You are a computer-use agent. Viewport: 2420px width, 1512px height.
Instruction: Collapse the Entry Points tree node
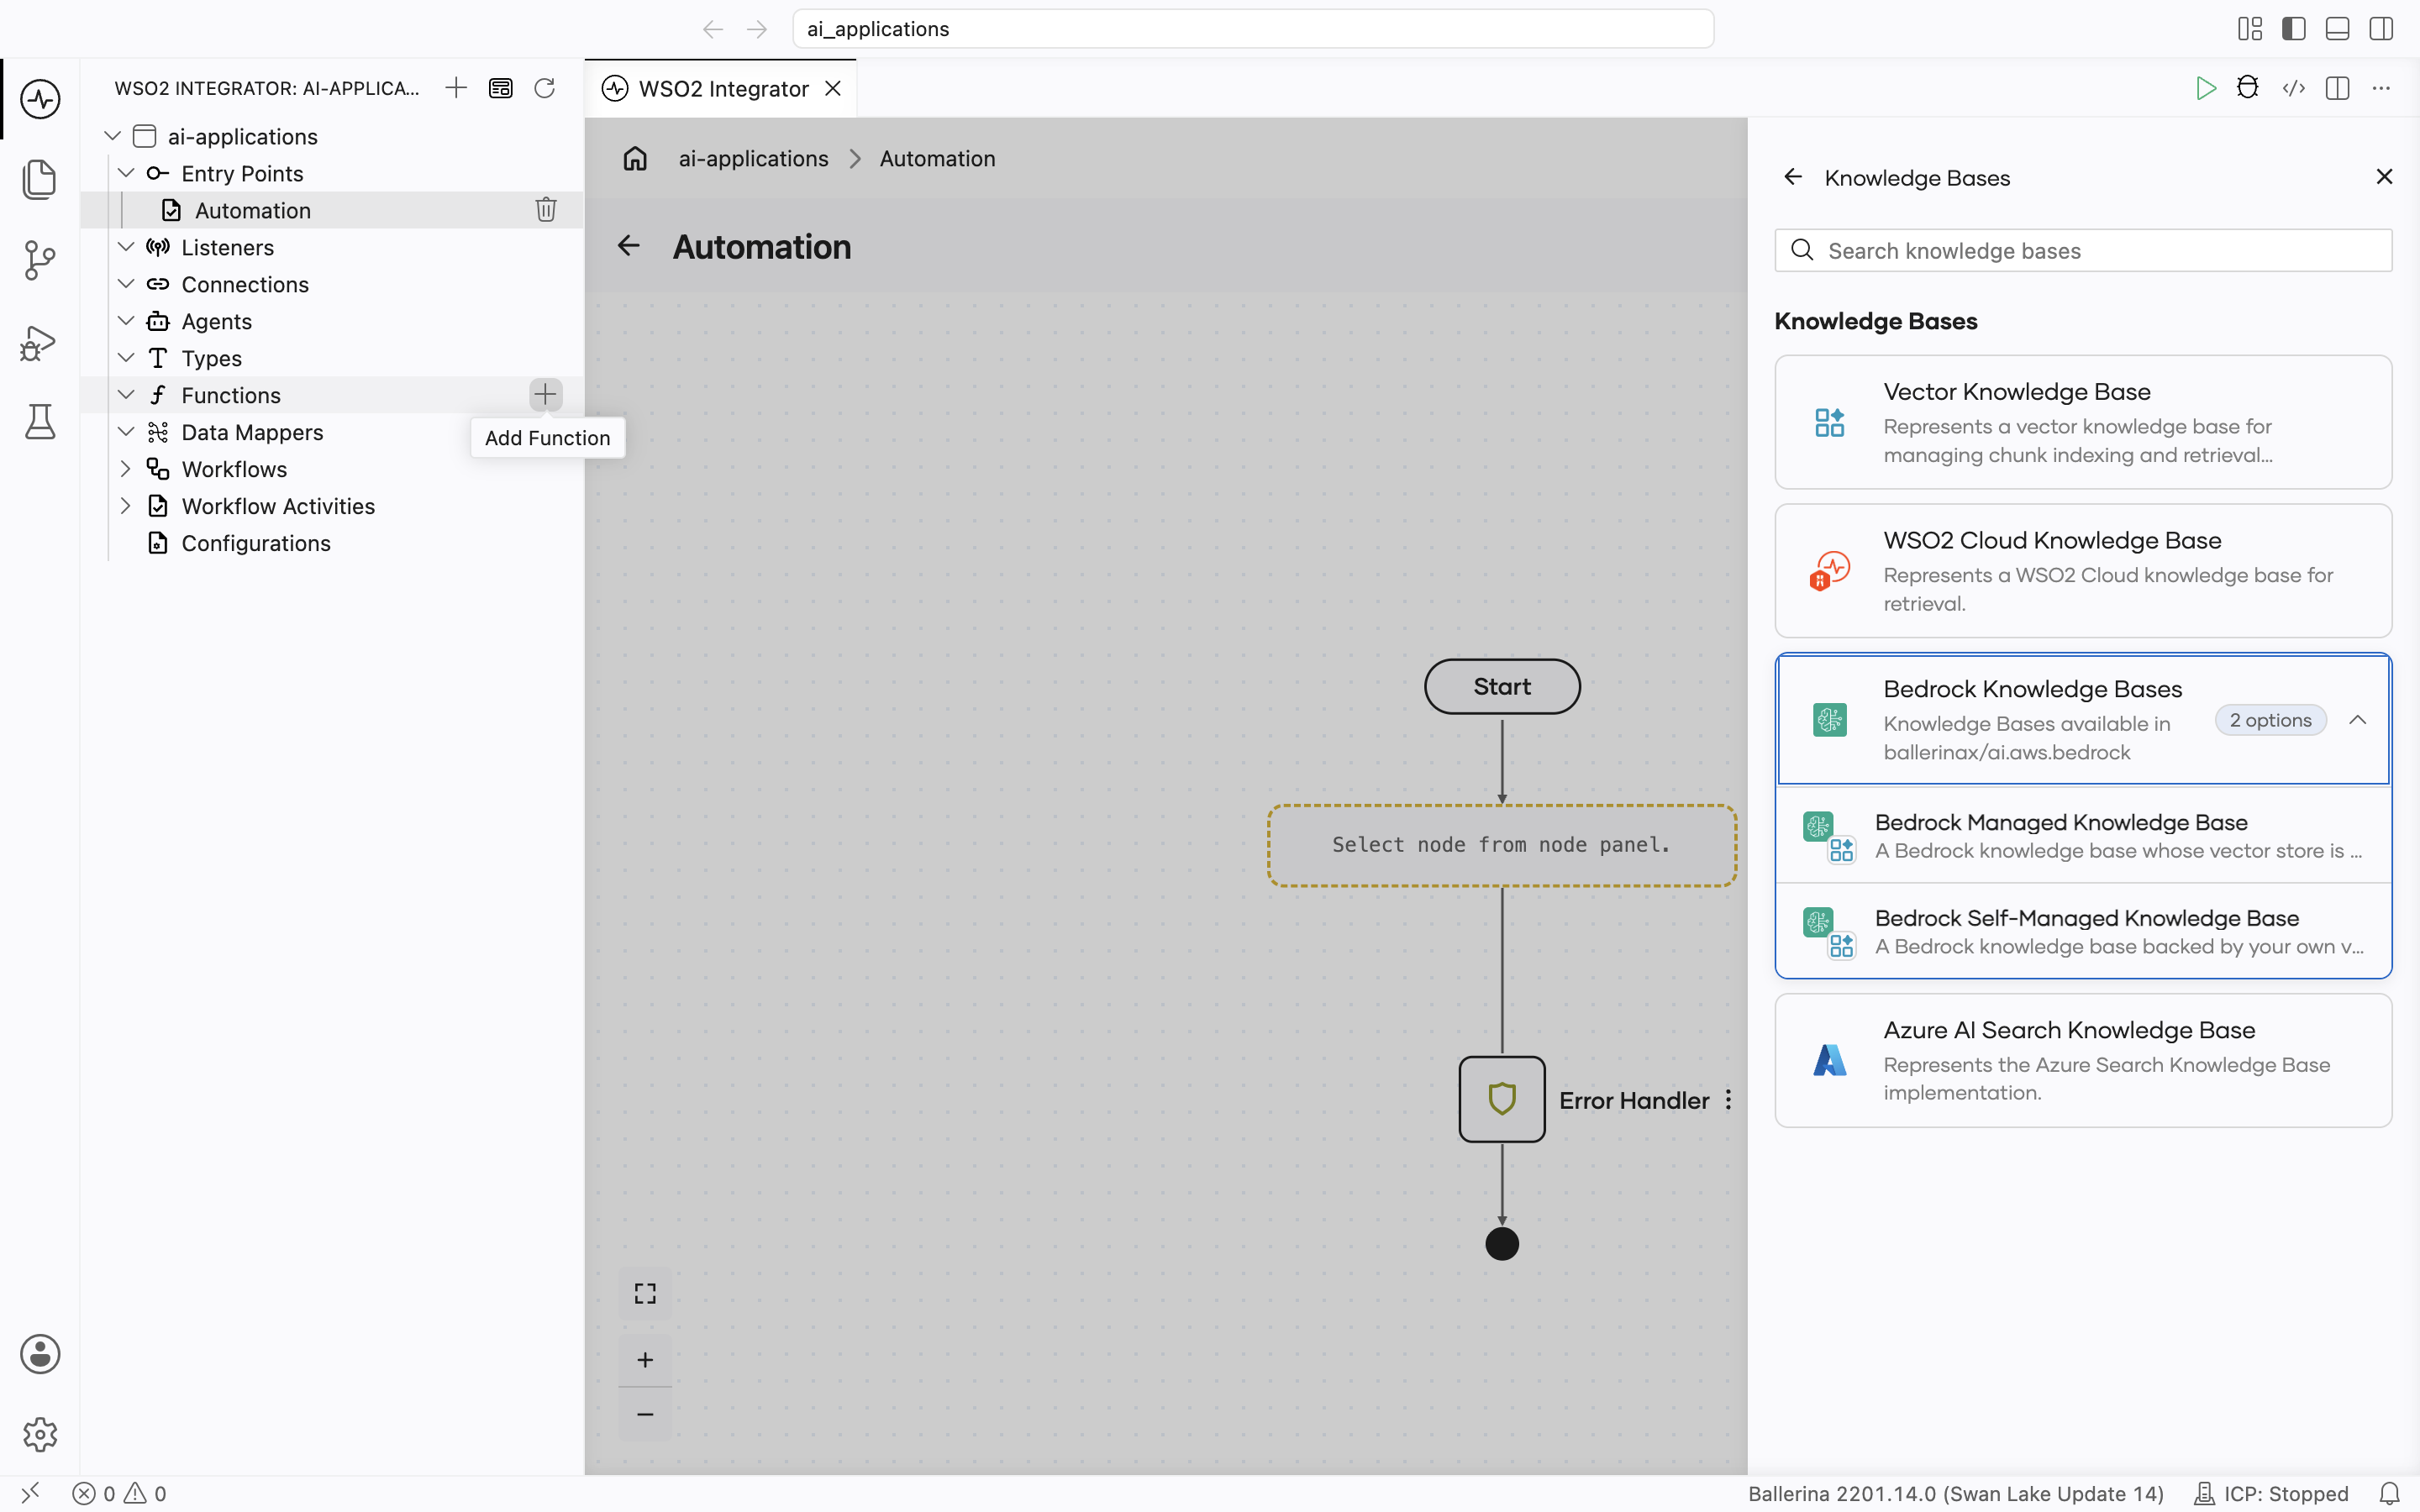pos(126,173)
